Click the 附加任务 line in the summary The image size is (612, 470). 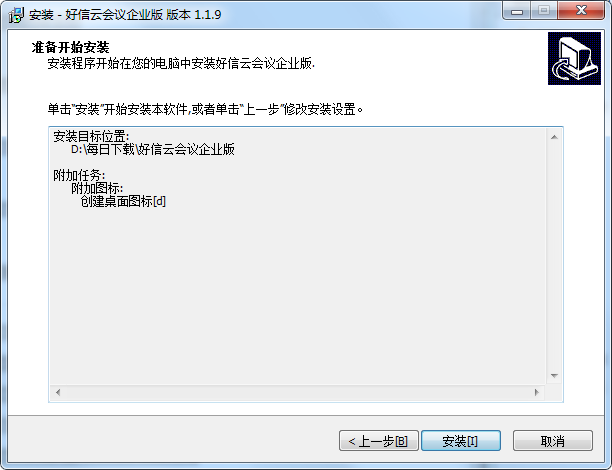[79, 175]
